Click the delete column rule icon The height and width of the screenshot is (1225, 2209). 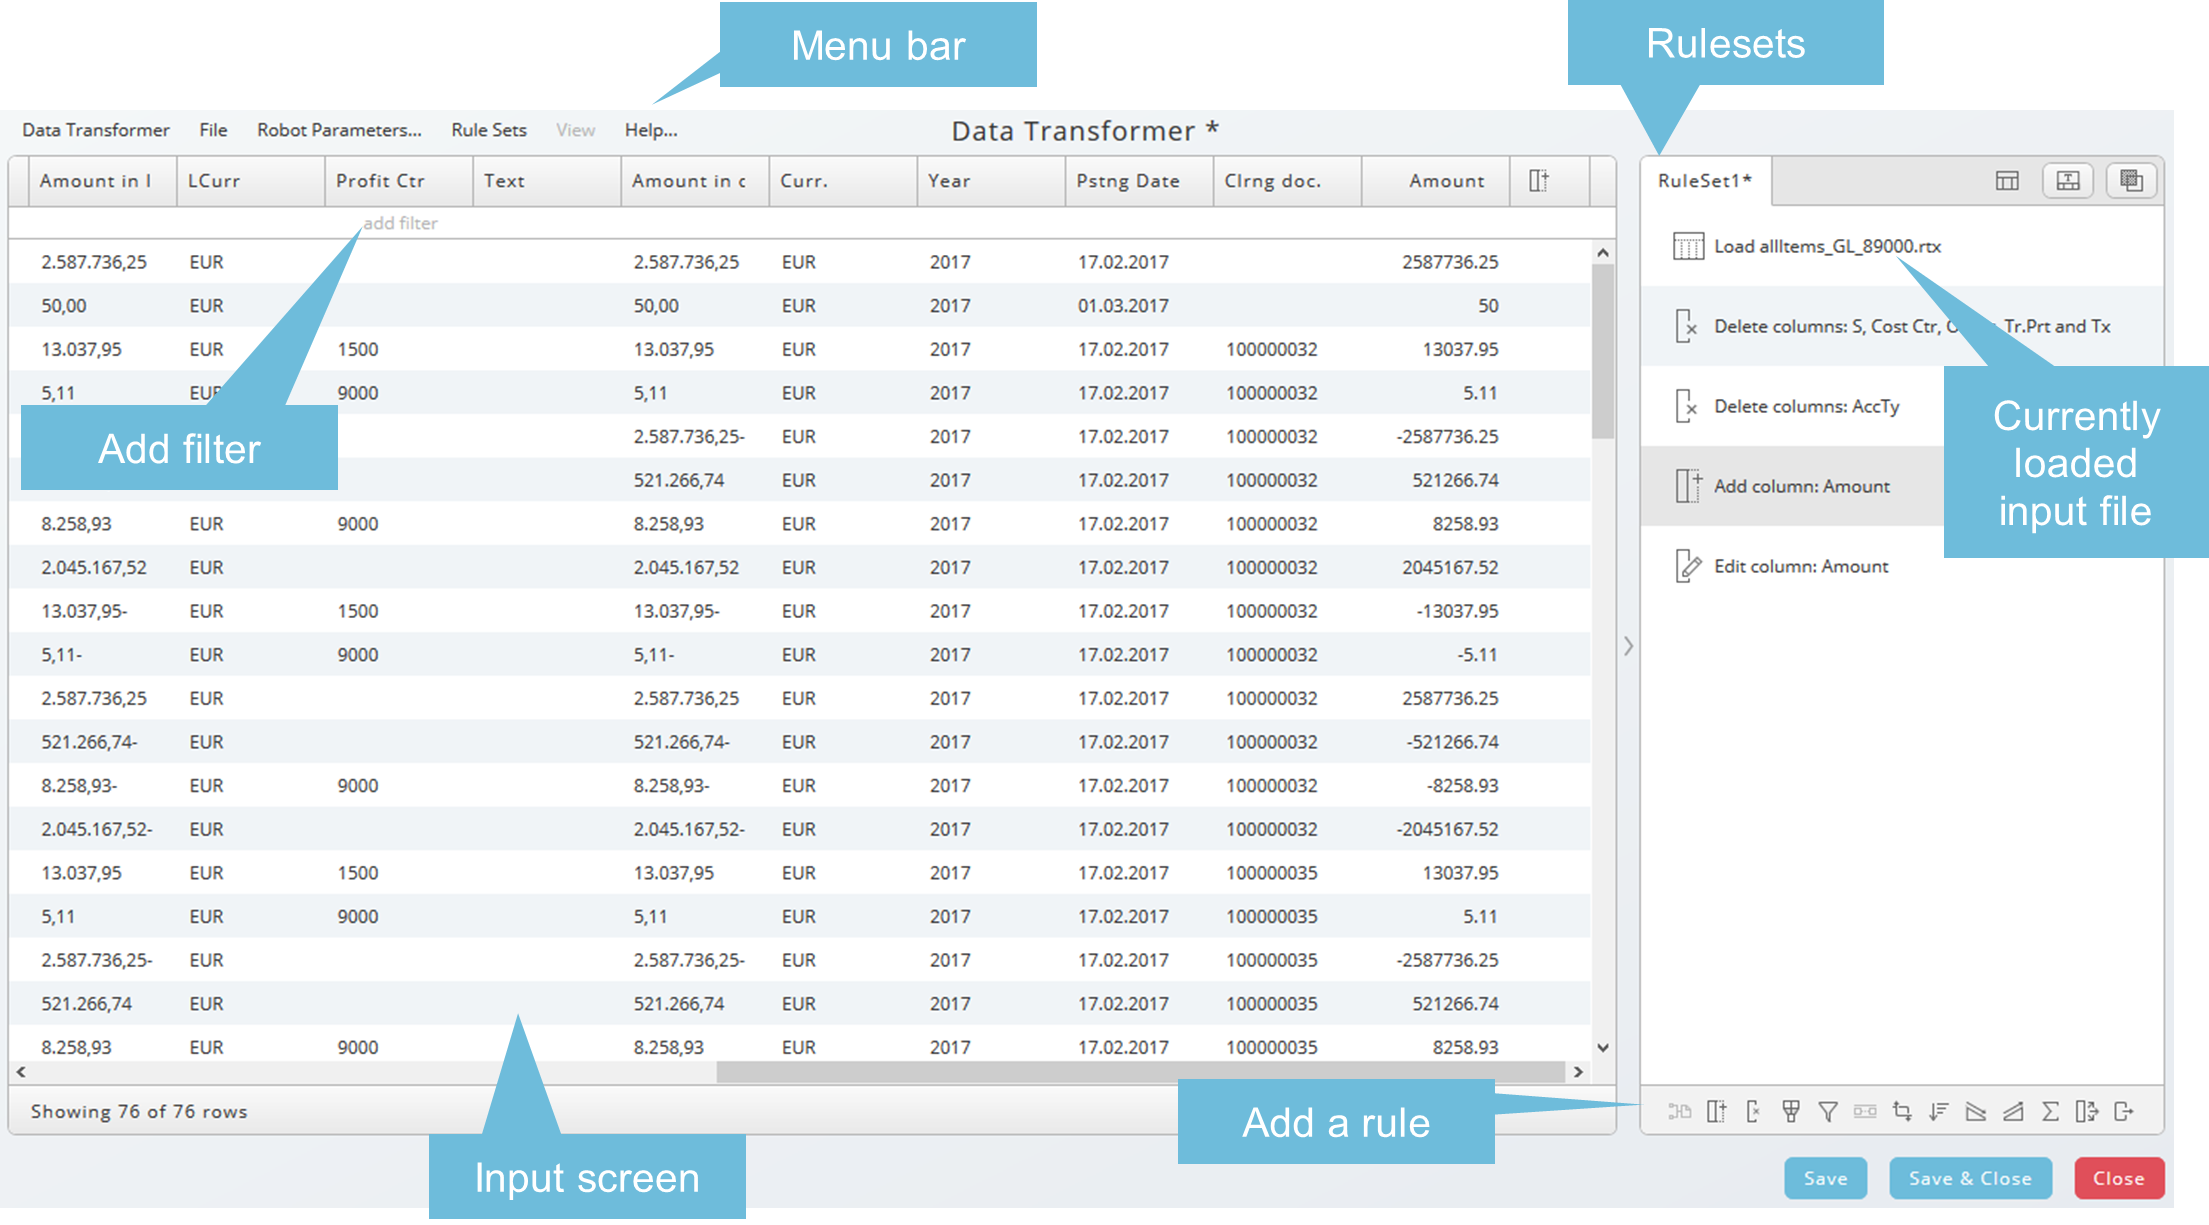(x=1753, y=1112)
